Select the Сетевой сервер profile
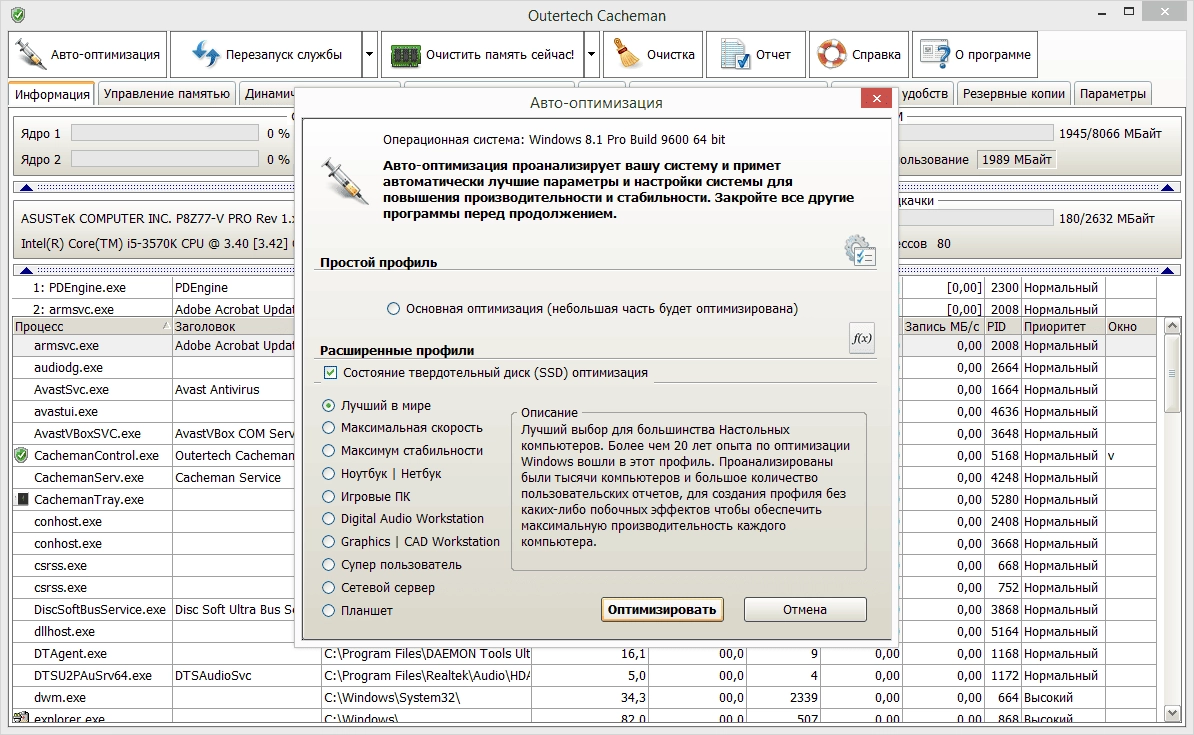Image resolution: width=1194 pixels, height=735 pixels. (378, 587)
